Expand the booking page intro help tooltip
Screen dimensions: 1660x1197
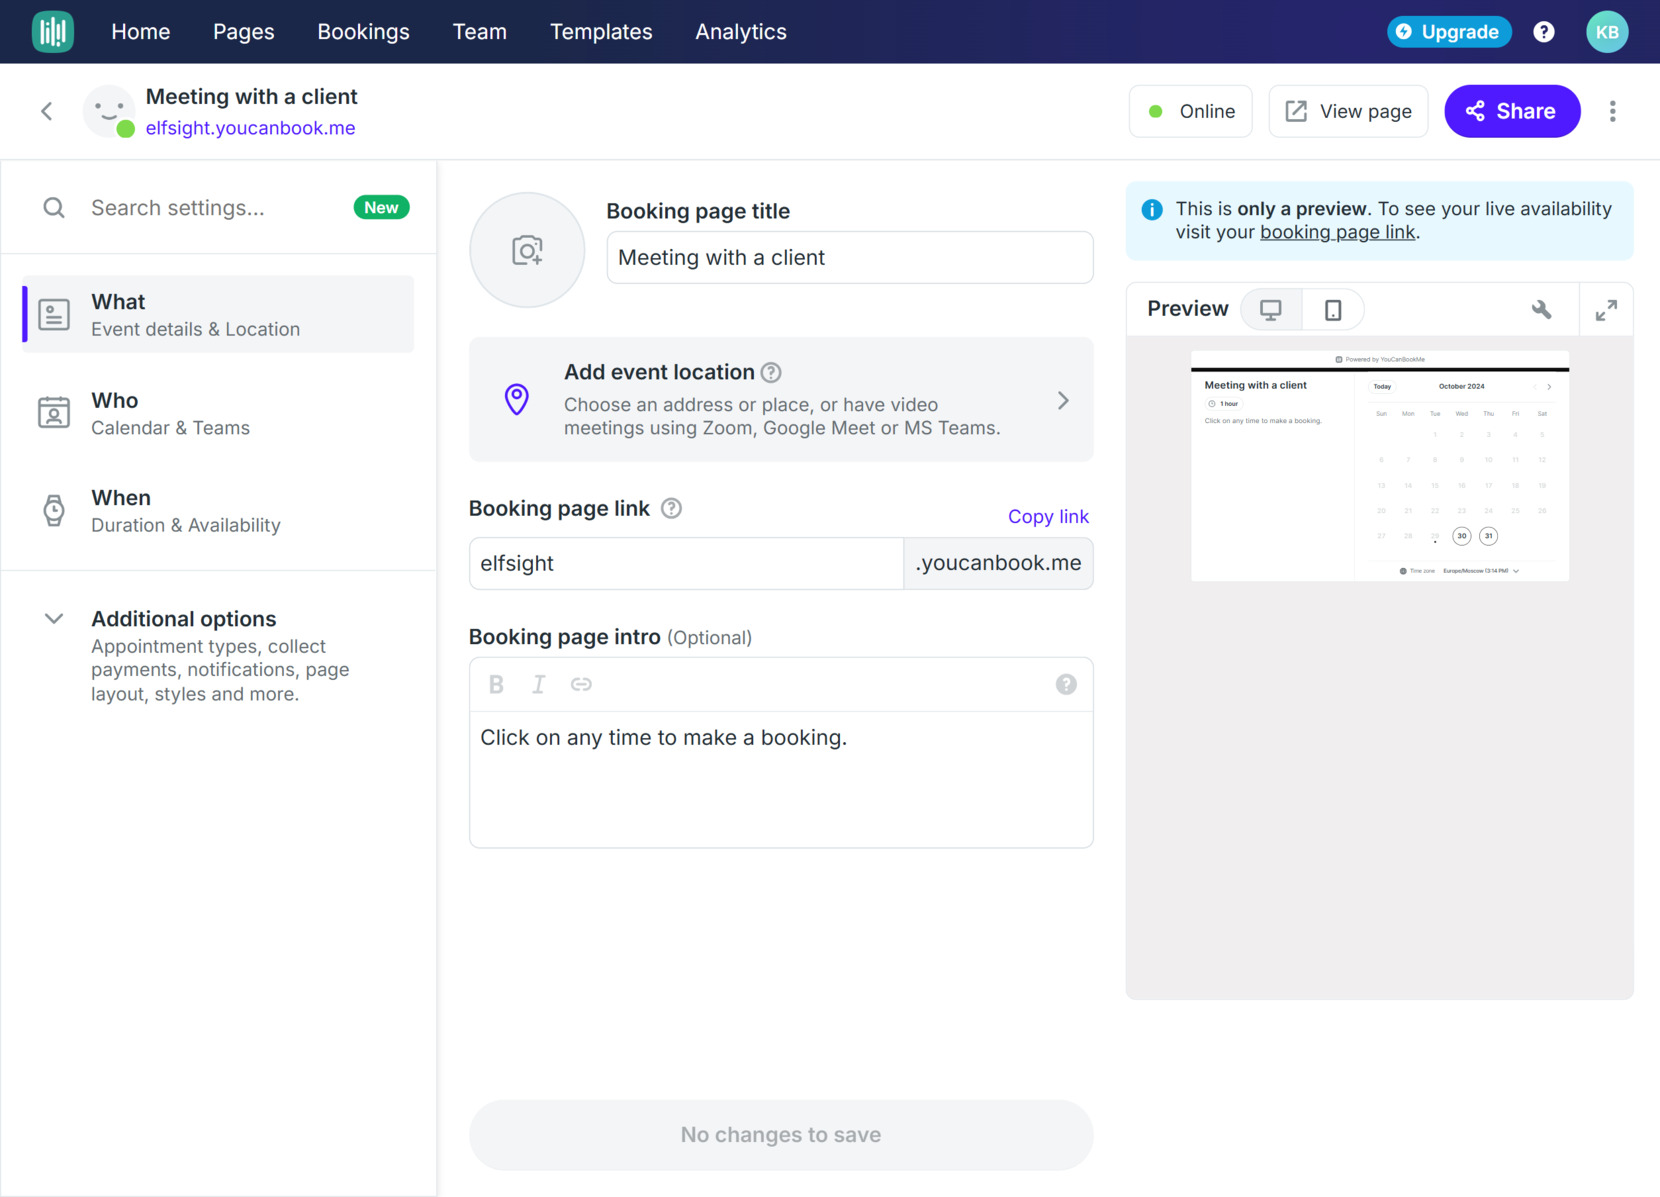click(x=1066, y=684)
